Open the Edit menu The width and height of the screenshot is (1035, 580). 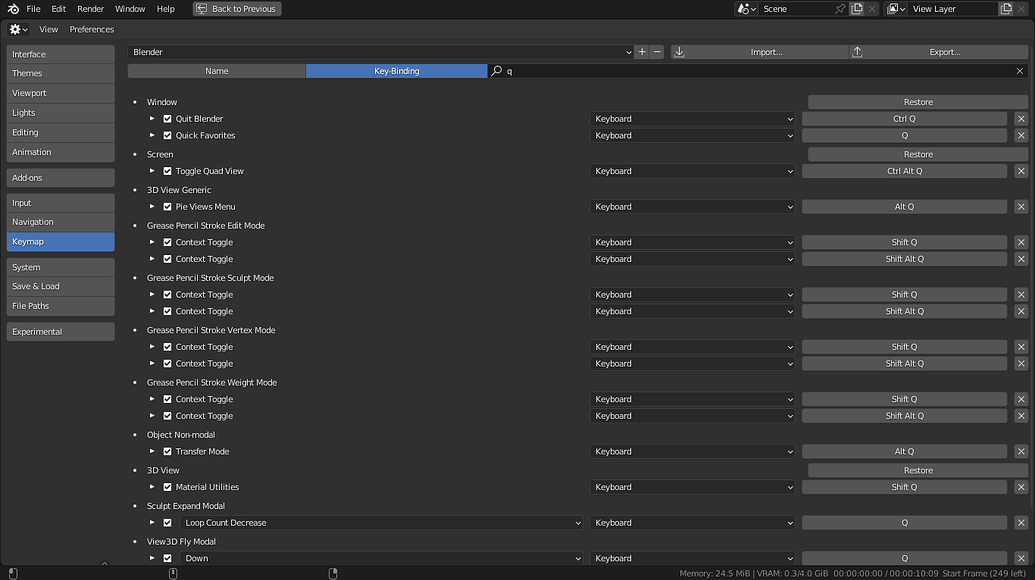tap(58, 9)
